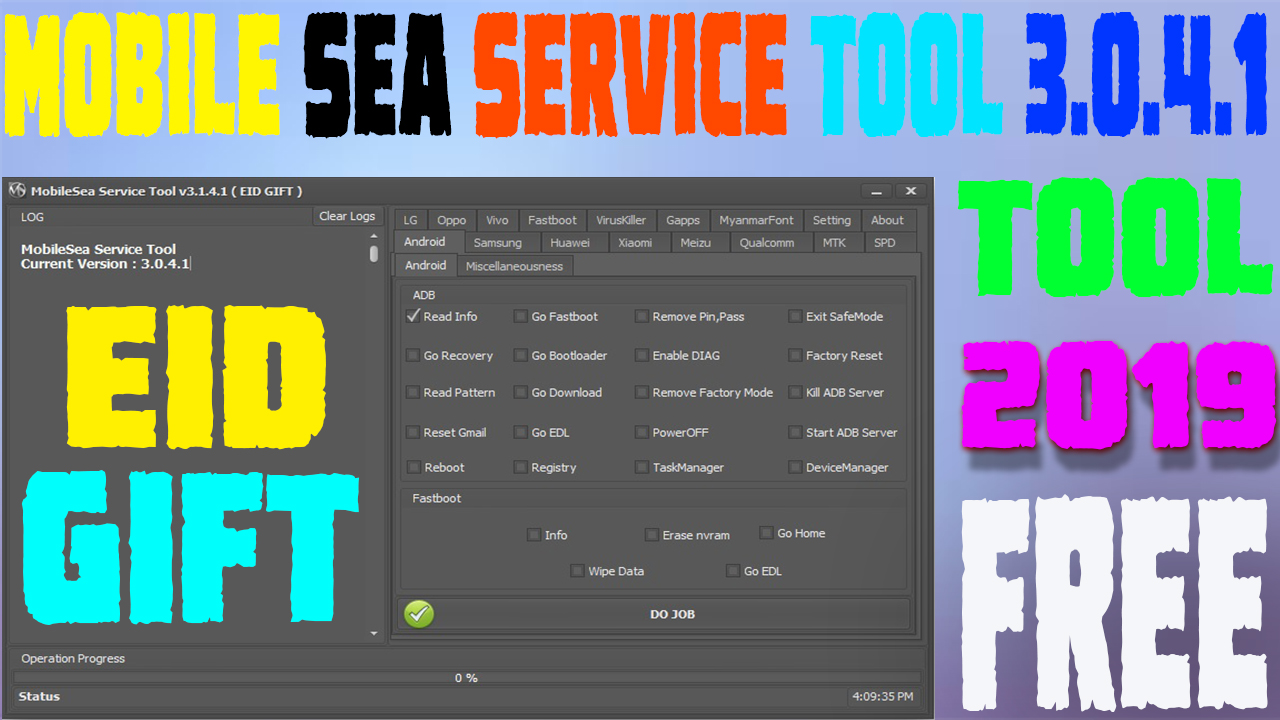Check Enable DIAG option
Screen dimensions: 1280x720
point(642,355)
